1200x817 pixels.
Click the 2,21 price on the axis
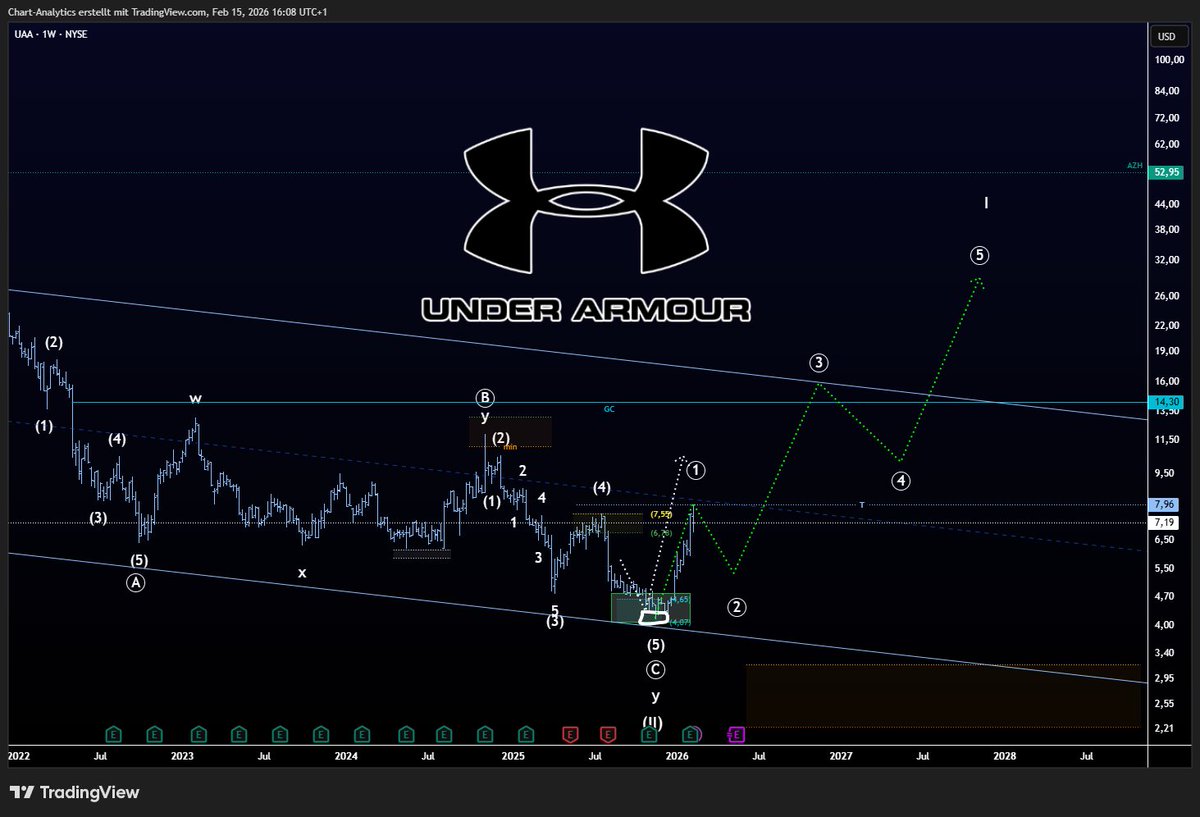click(1165, 728)
